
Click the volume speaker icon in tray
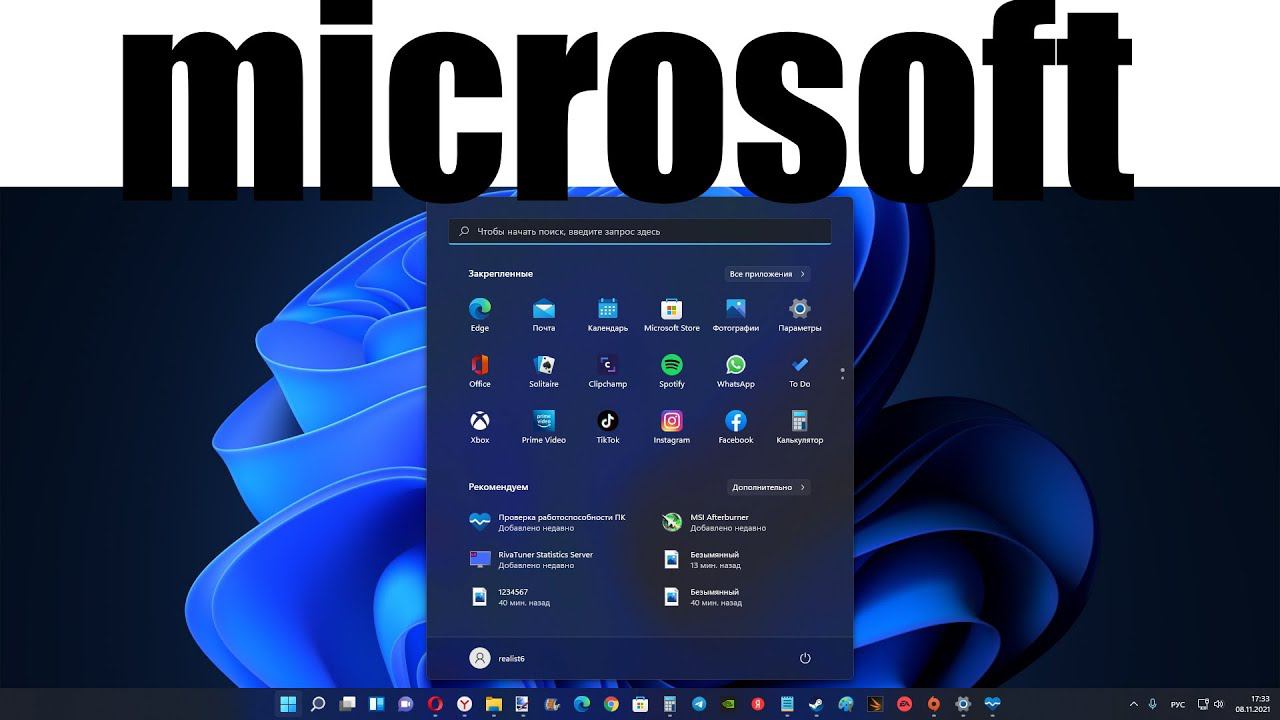(x=1218, y=704)
